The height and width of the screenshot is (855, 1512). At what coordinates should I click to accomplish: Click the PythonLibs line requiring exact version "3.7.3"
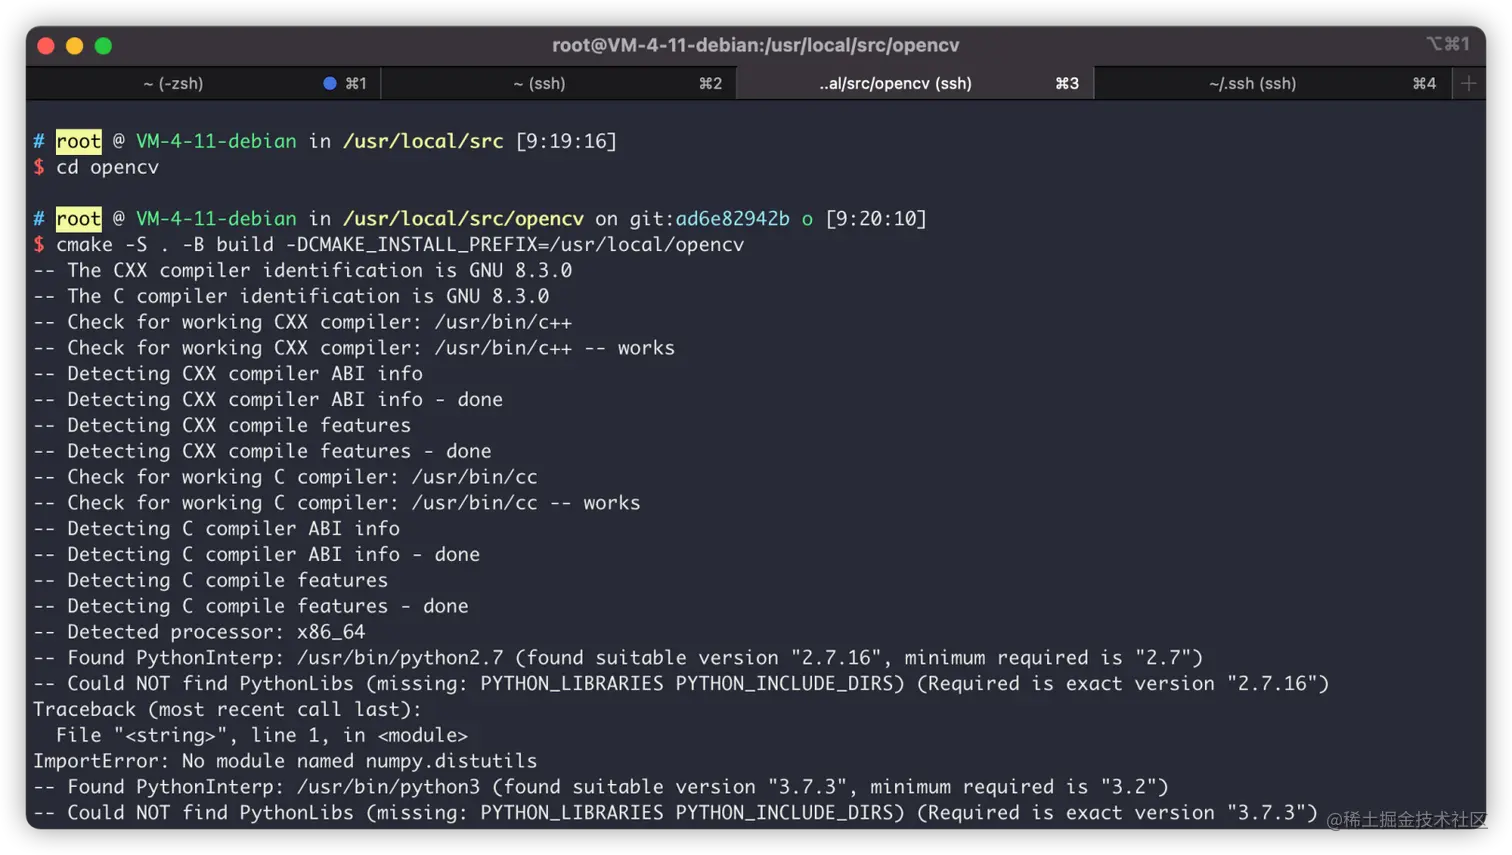click(x=676, y=813)
